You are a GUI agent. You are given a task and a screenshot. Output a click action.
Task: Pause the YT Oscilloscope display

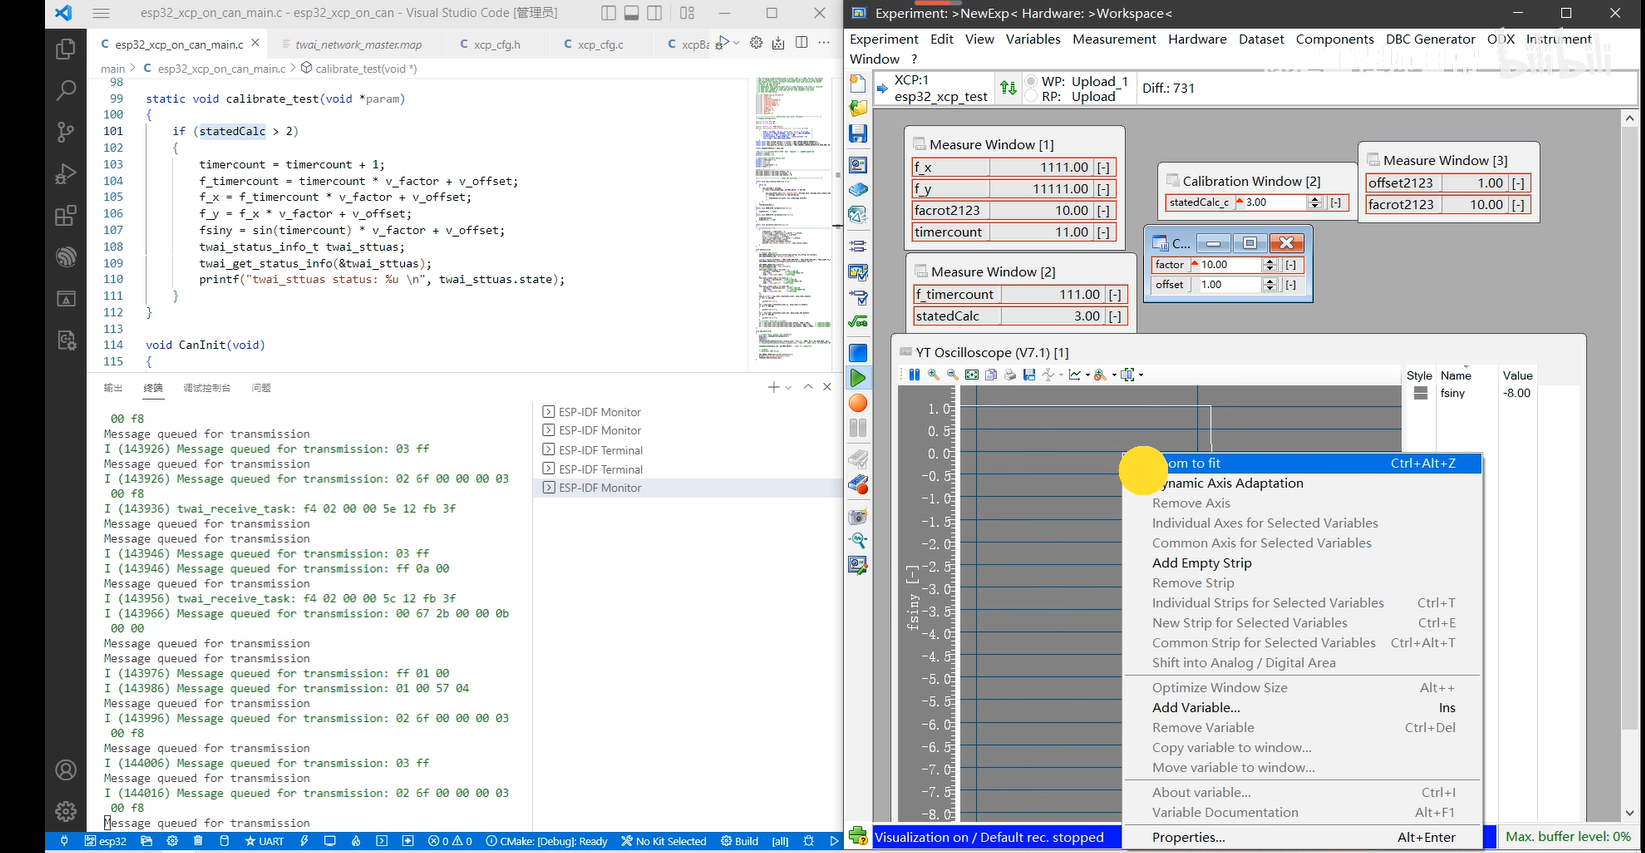(x=914, y=375)
